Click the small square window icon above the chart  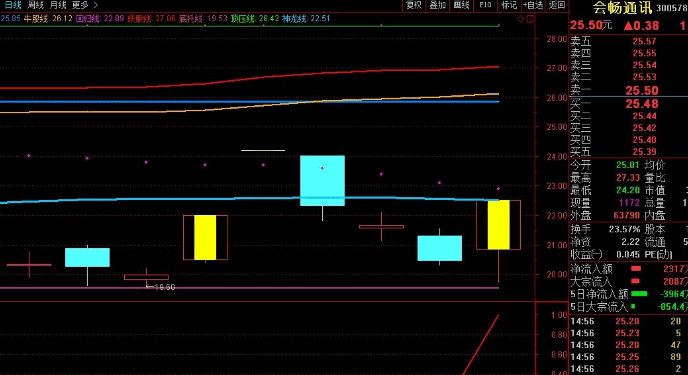[x=530, y=19]
